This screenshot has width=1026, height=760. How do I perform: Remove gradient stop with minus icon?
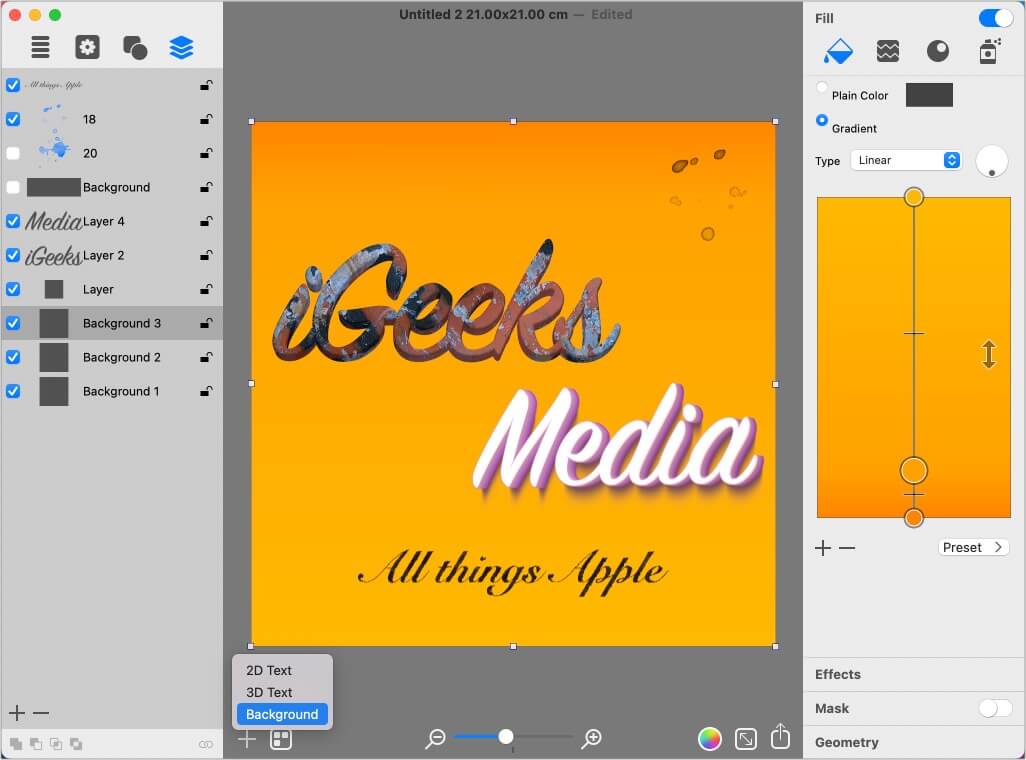coord(847,548)
